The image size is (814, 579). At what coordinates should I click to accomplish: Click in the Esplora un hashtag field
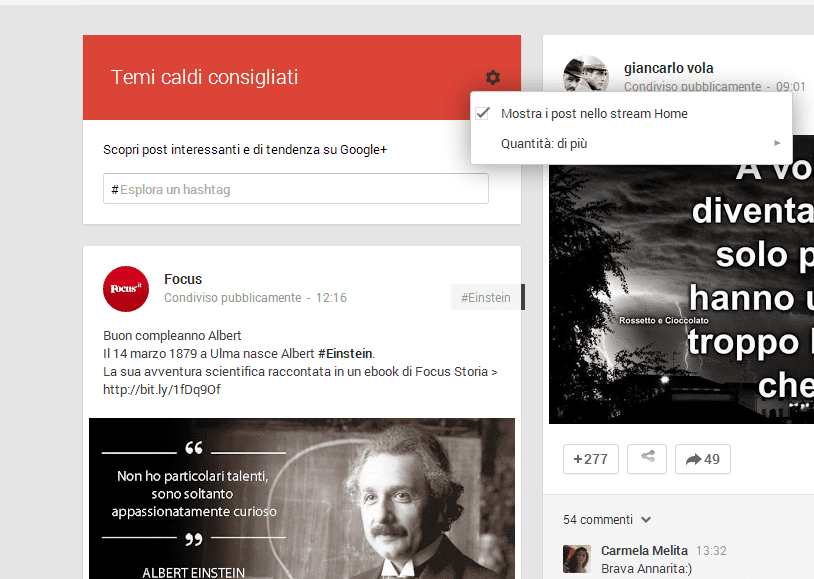click(x=296, y=189)
